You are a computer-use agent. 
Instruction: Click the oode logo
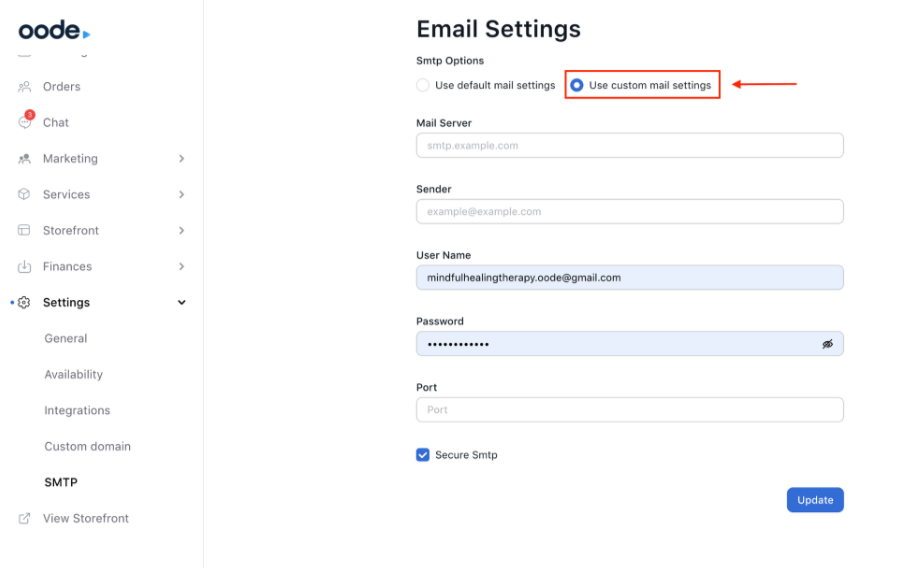pos(54,31)
